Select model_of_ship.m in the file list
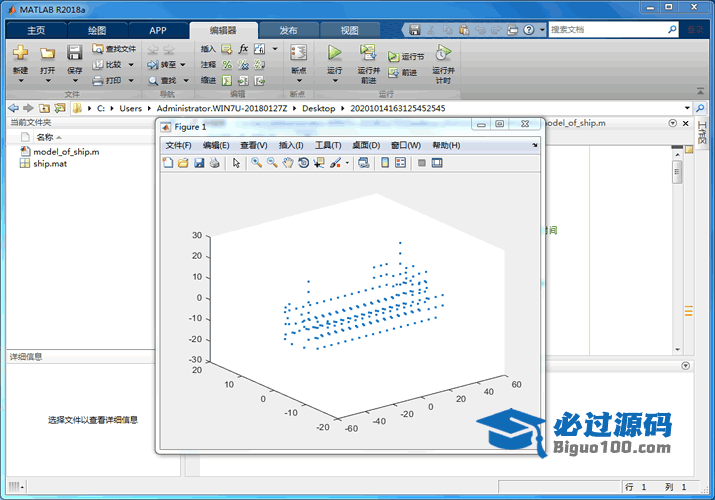Screen dimensions: 715x500 tap(65, 152)
